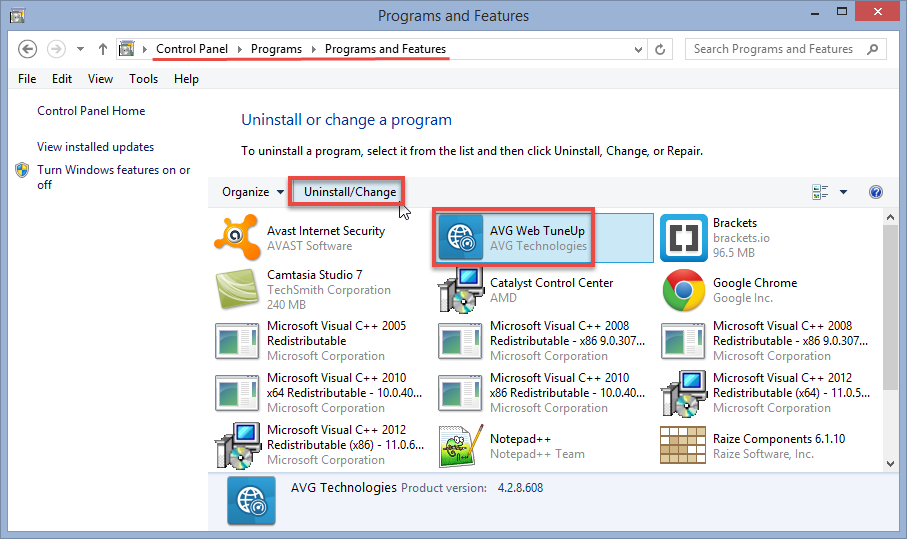Image resolution: width=907 pixels, height=539 pixels.
Task: Open Control Panel Home link
Action: point(91,111)
